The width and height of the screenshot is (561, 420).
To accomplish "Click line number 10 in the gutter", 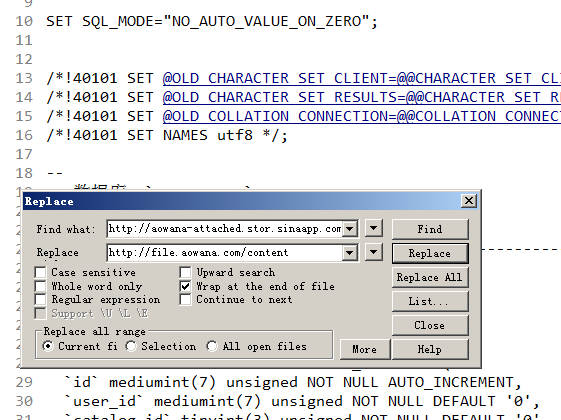I will click(x=24, y=21).
